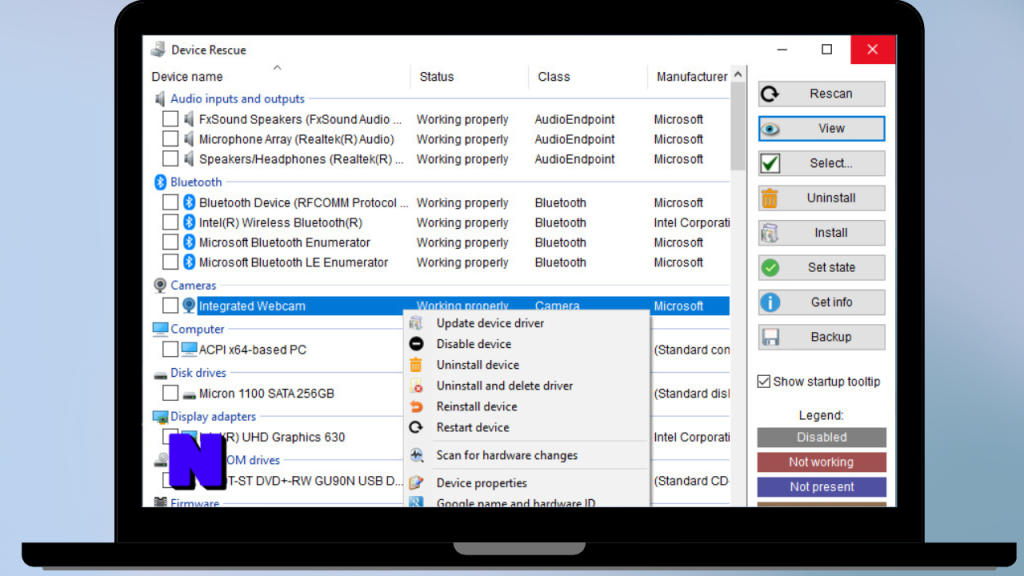
Task: Choose Uninstall device from context menu
Action: coord(526,364)
